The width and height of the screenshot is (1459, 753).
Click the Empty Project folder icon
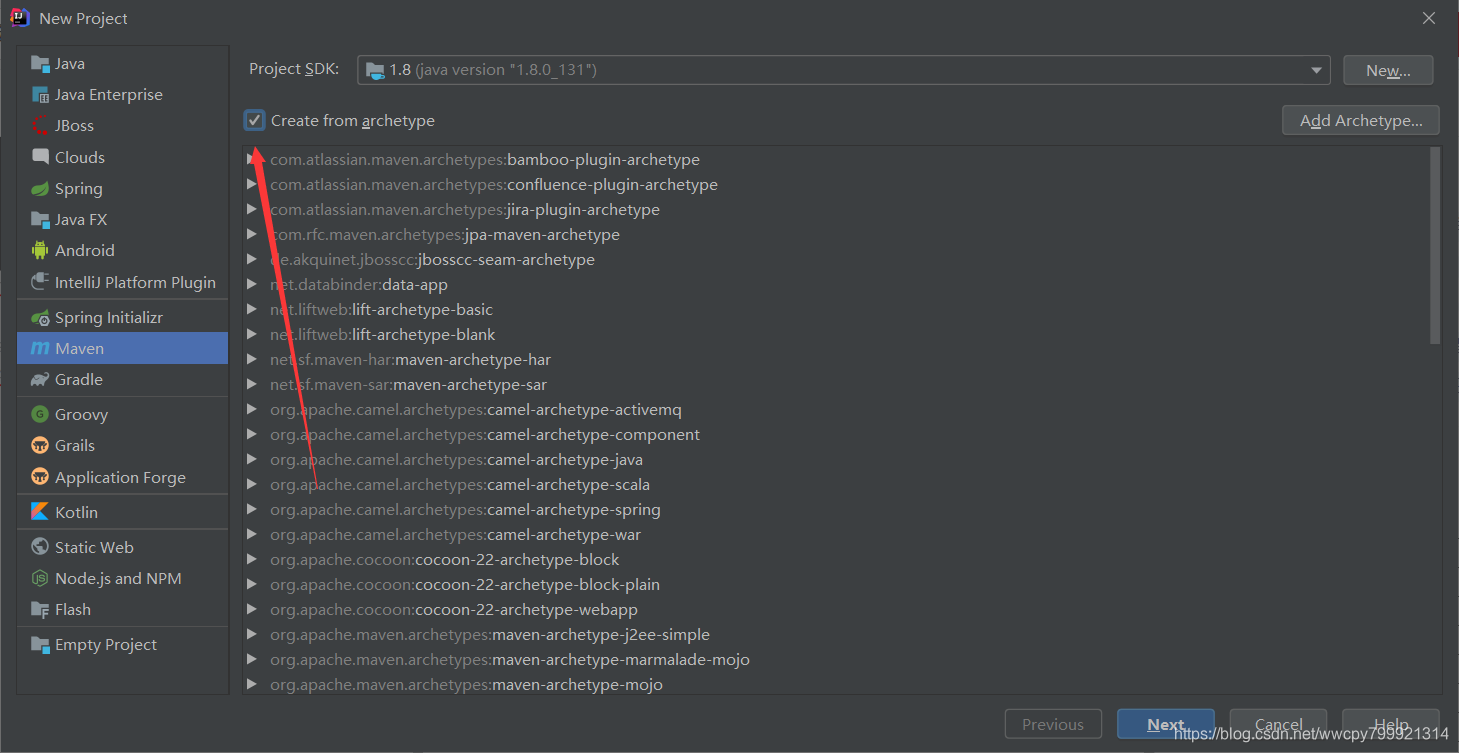[40, 644]
